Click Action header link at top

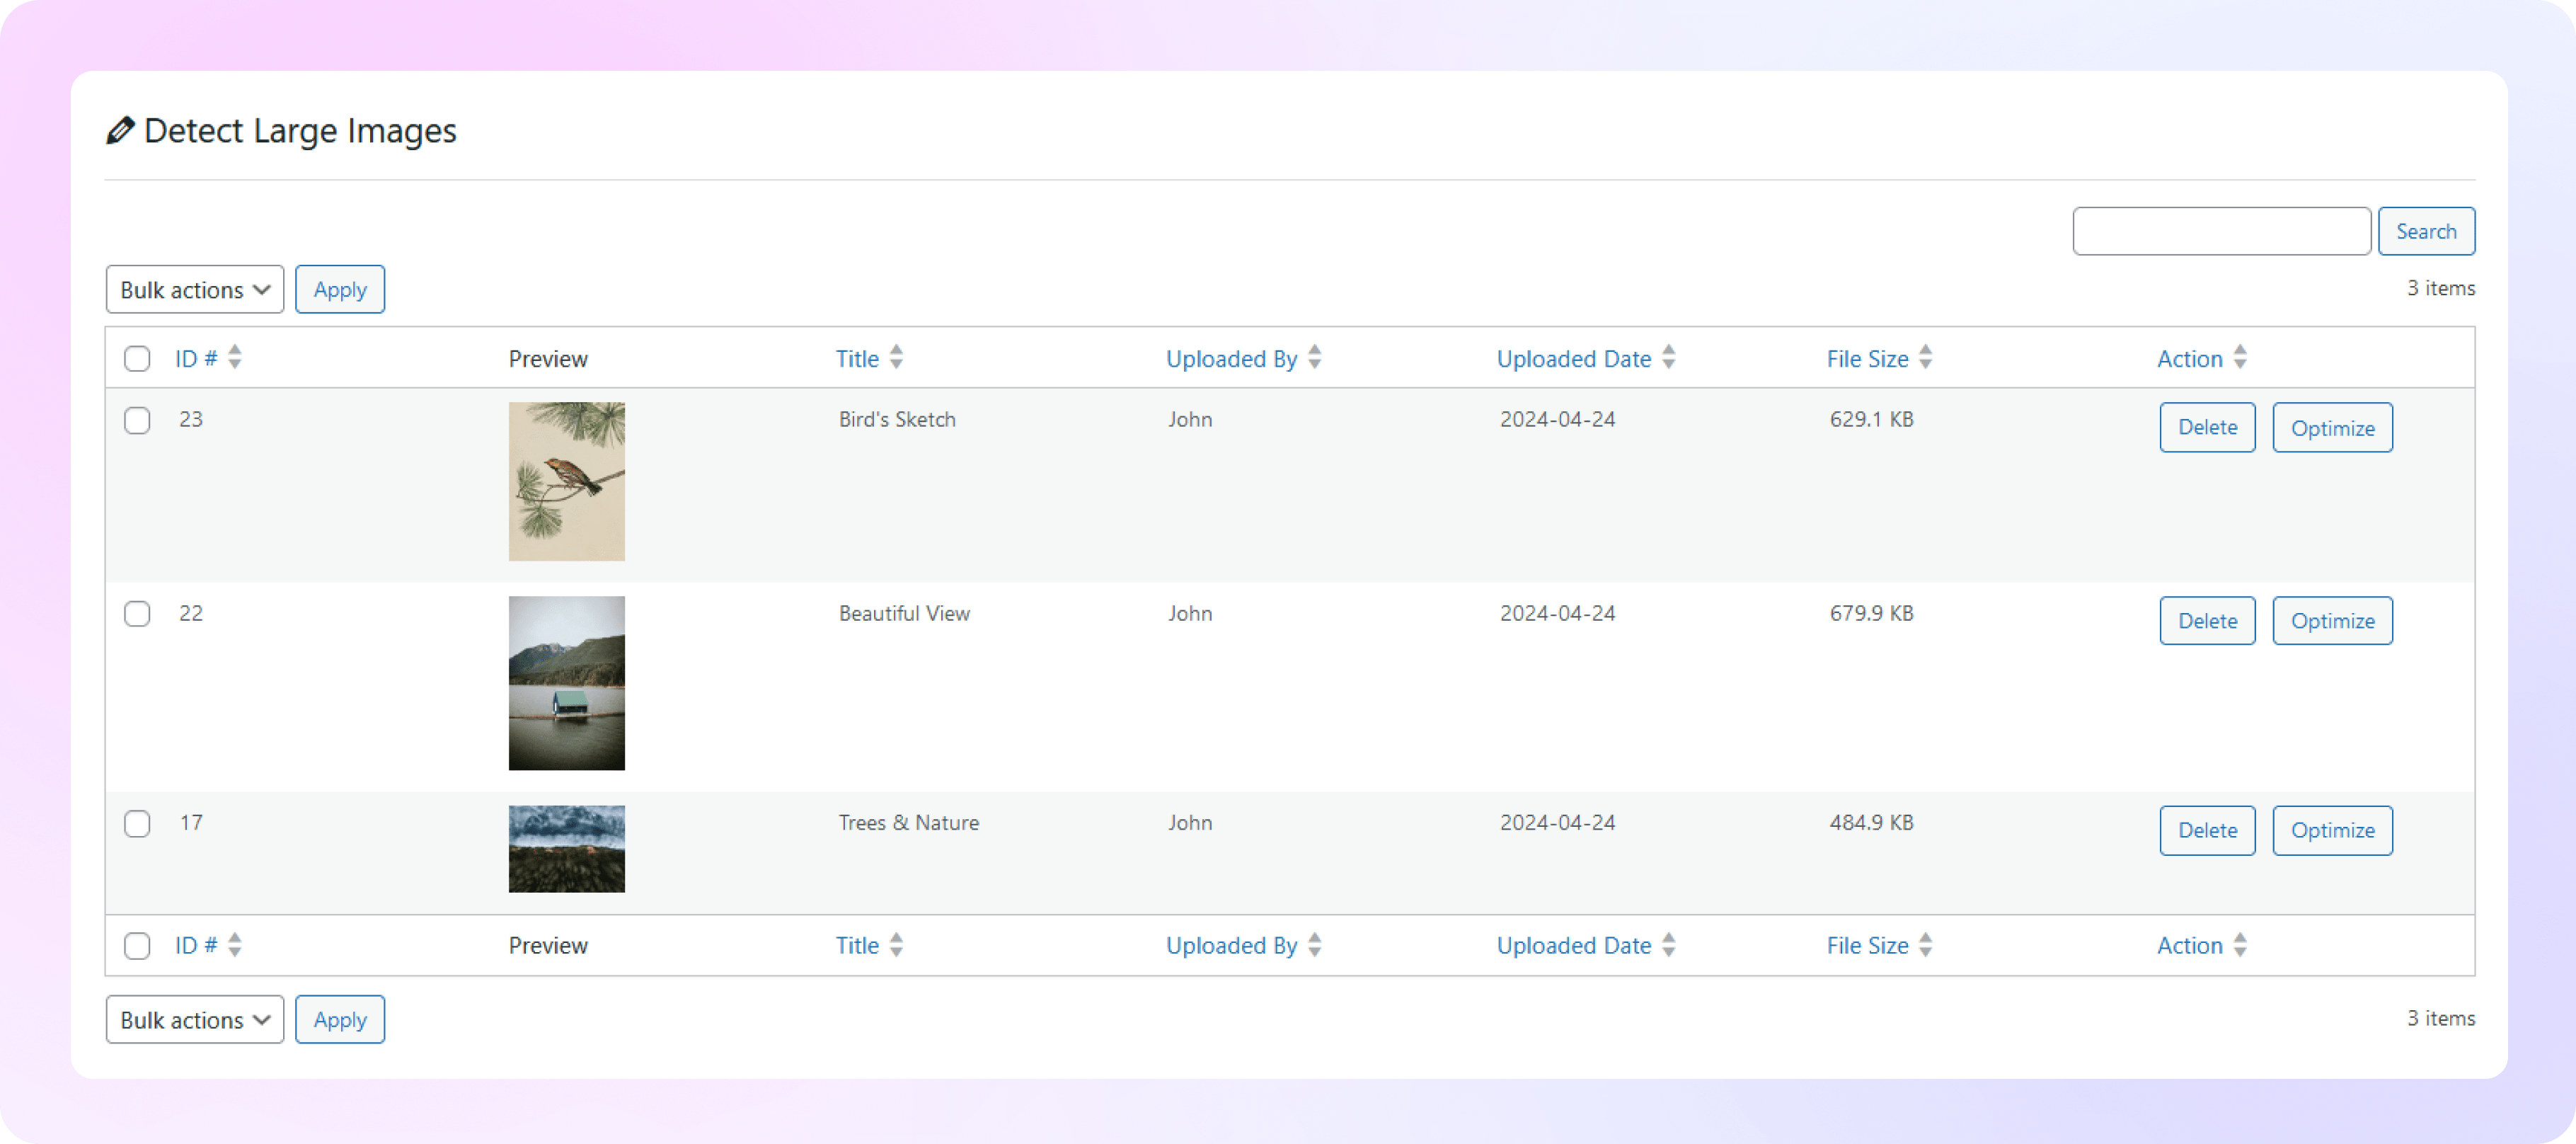coord(2190,359)
